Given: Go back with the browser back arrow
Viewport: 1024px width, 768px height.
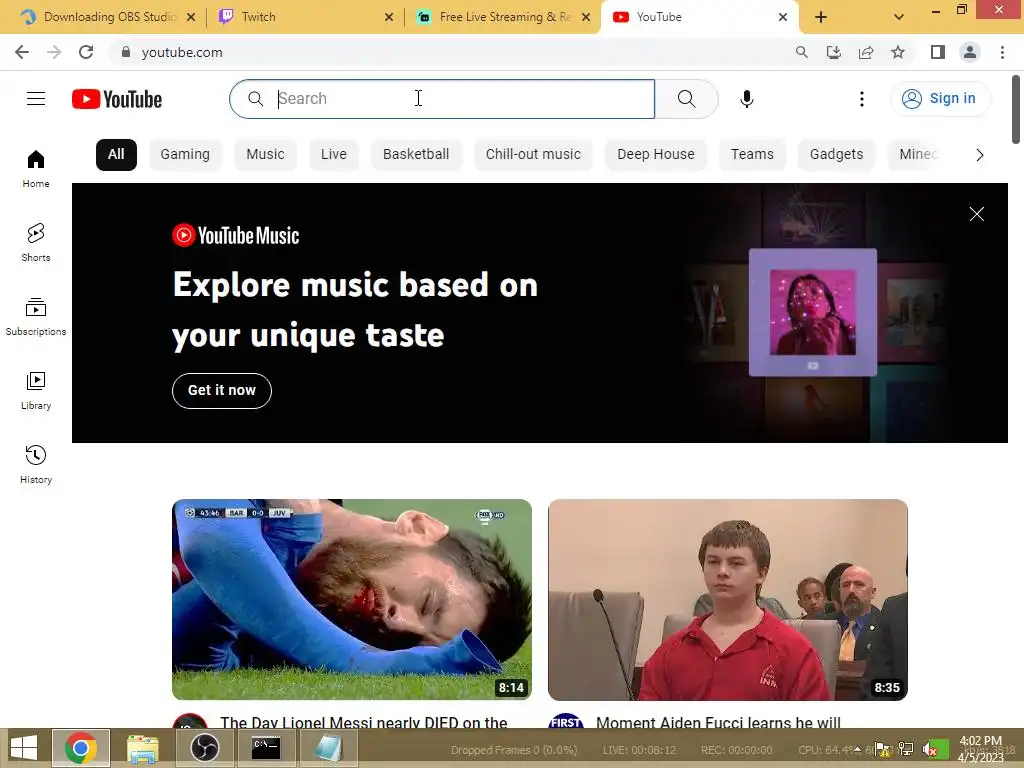Looking at the screenshot, I should click(x=22, y=52).
